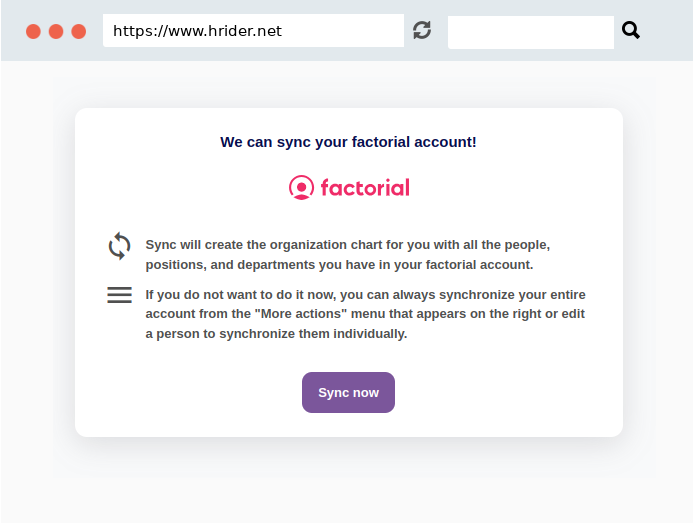
Task: Click the paragraph about organization chart sync
Action: (x=348, y=255)
